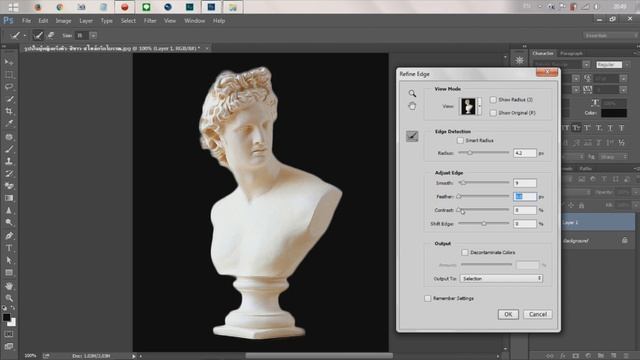Enable Show Original checkbox
This screenshot has width=640, height=360.
point(493,113)
